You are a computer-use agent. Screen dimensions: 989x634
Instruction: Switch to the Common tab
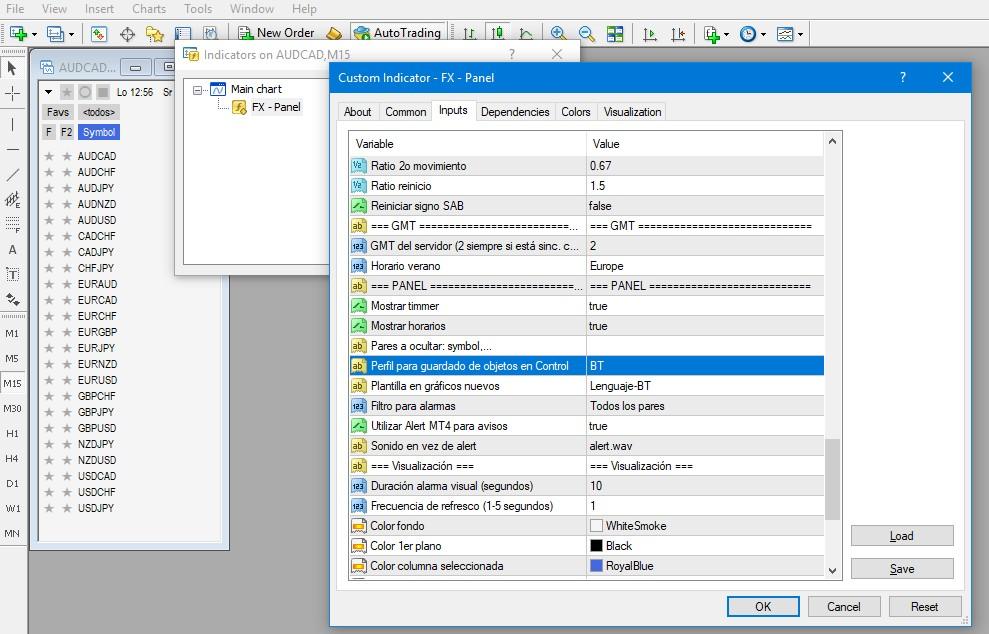(406, 112)
